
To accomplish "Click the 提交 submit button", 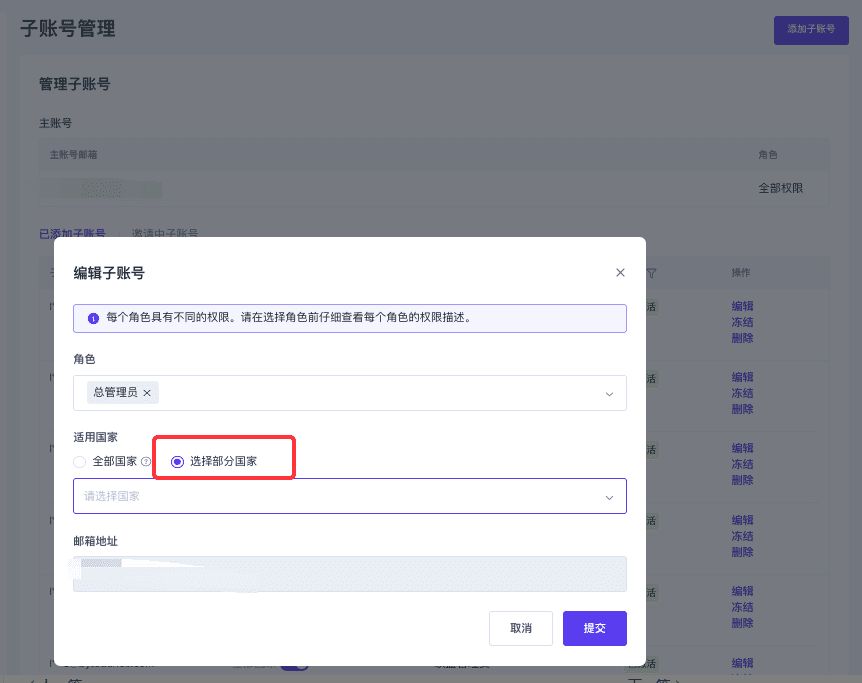I will 594,628.
